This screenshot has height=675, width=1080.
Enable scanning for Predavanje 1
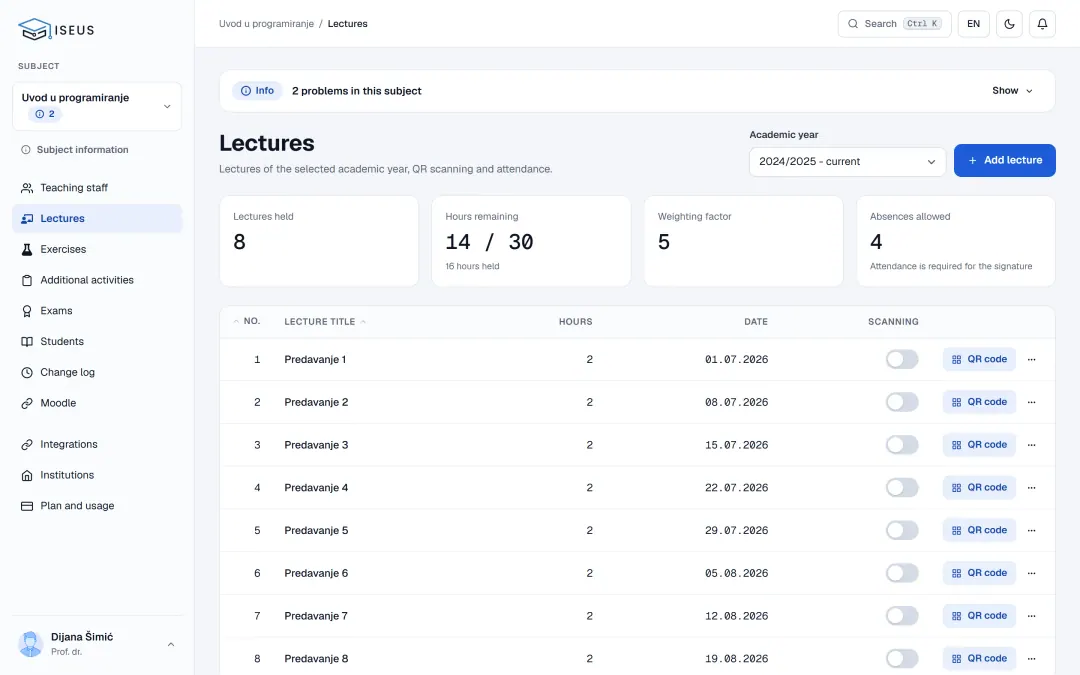pyautogui.click(x=902, y=360)
